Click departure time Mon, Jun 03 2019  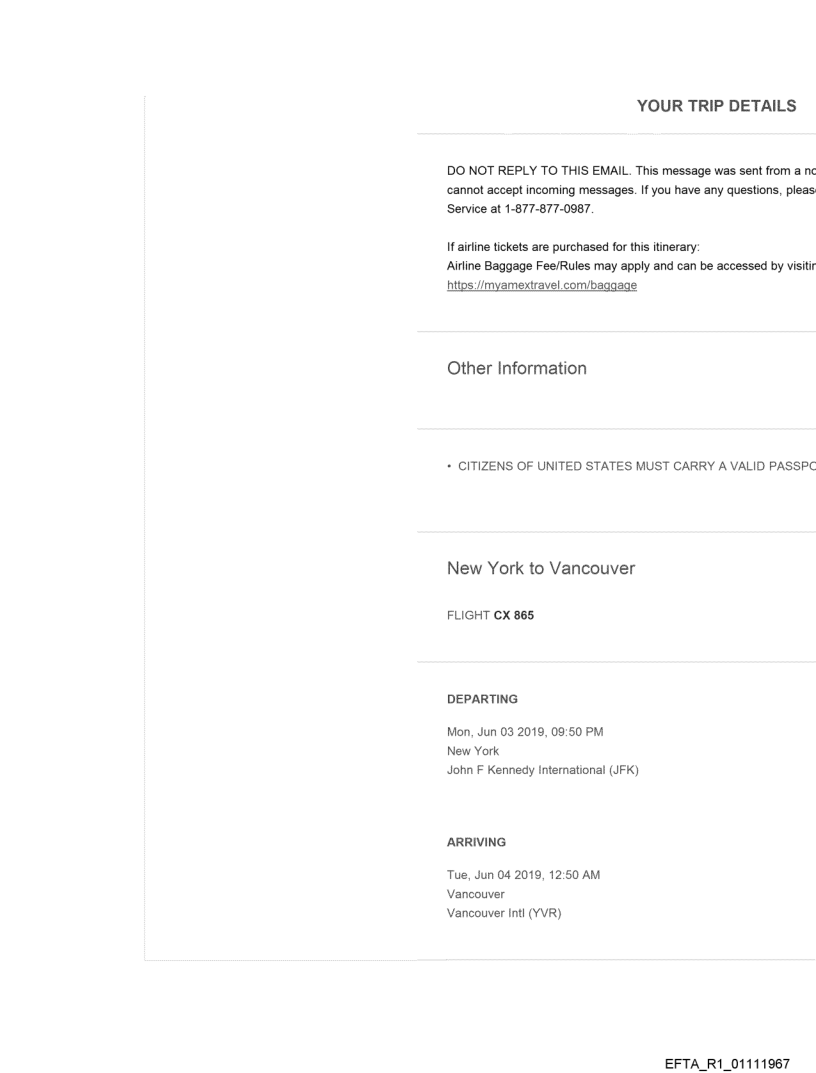[x=524, y=731]
